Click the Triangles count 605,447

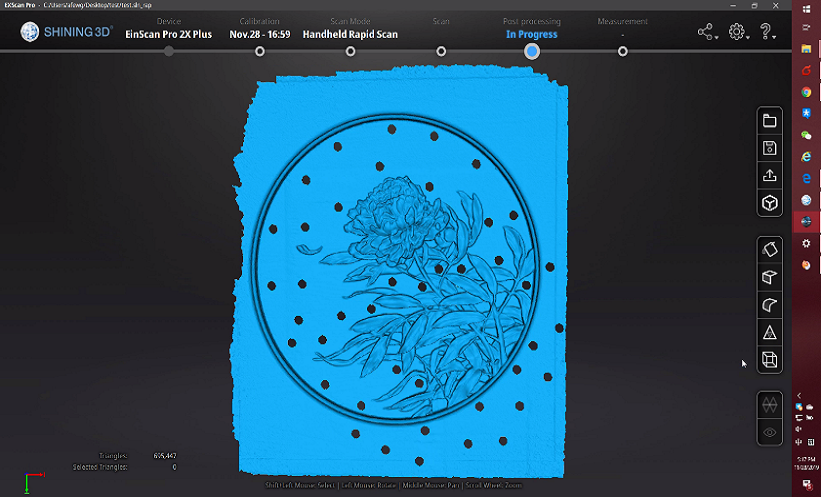pyautogui.click(x=164, y=456)
